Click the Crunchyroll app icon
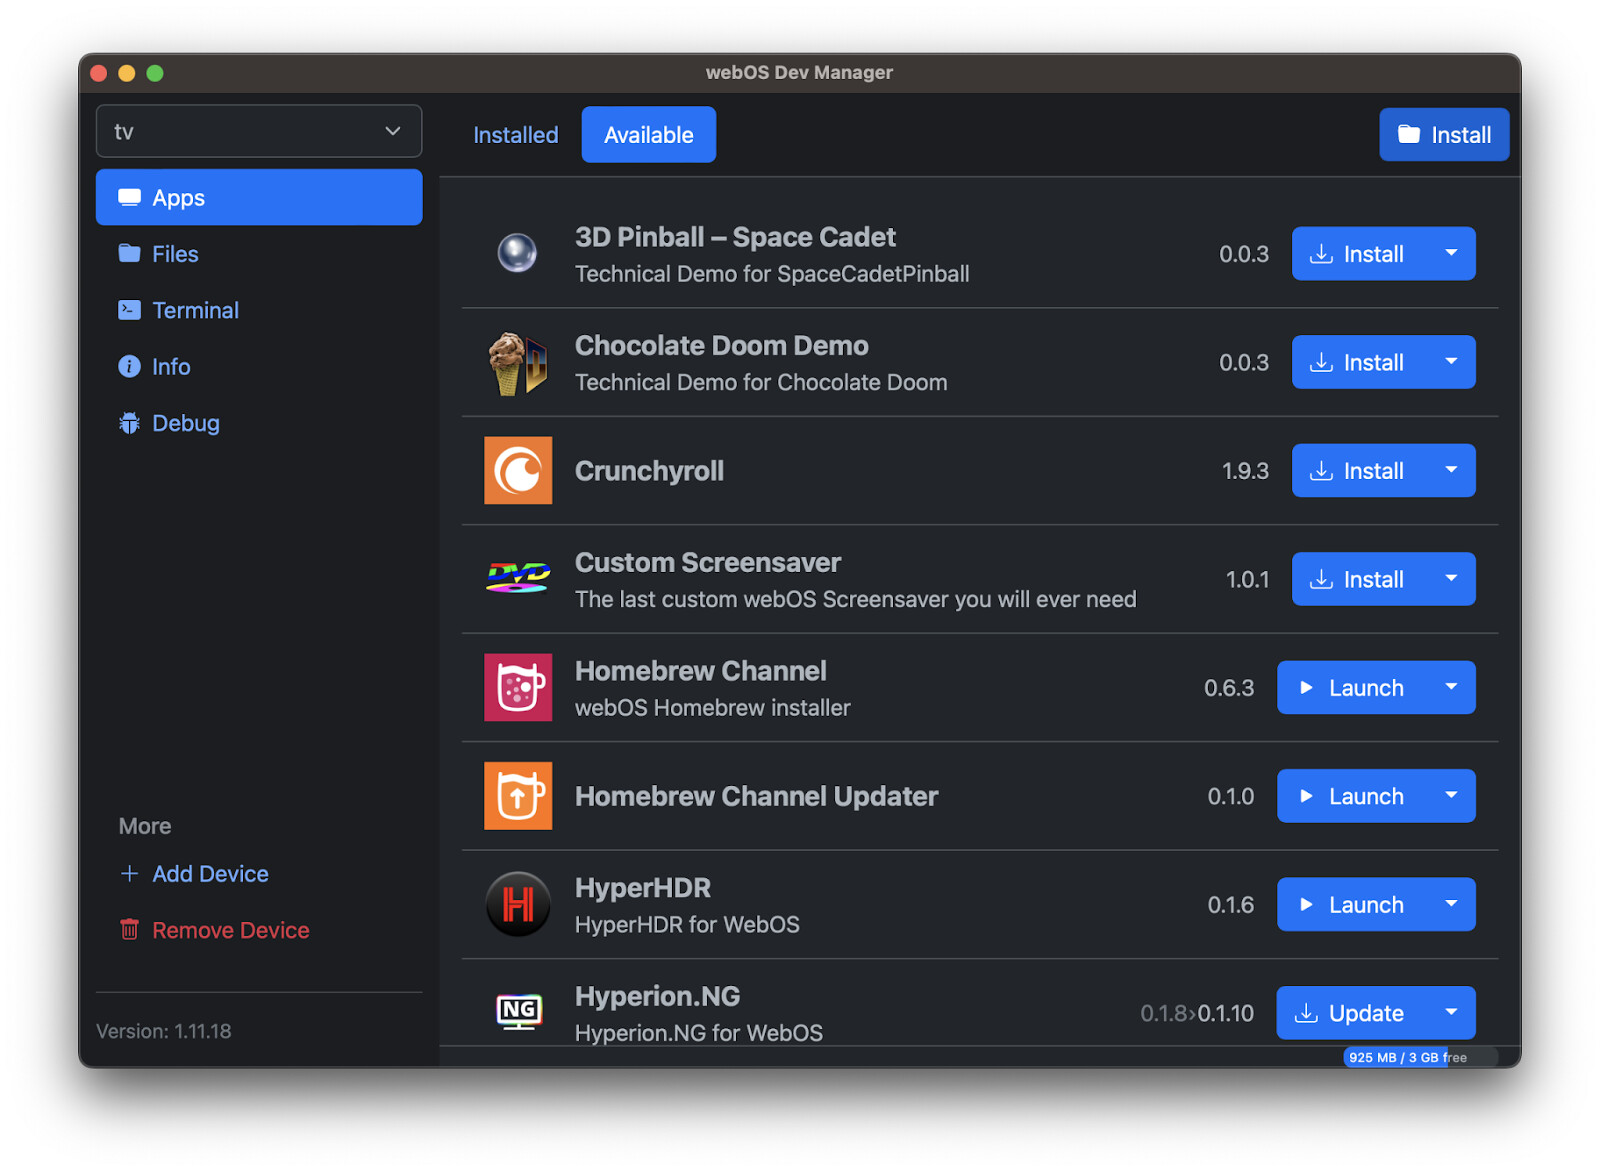1600x1172 pixels. coord(518,470)
